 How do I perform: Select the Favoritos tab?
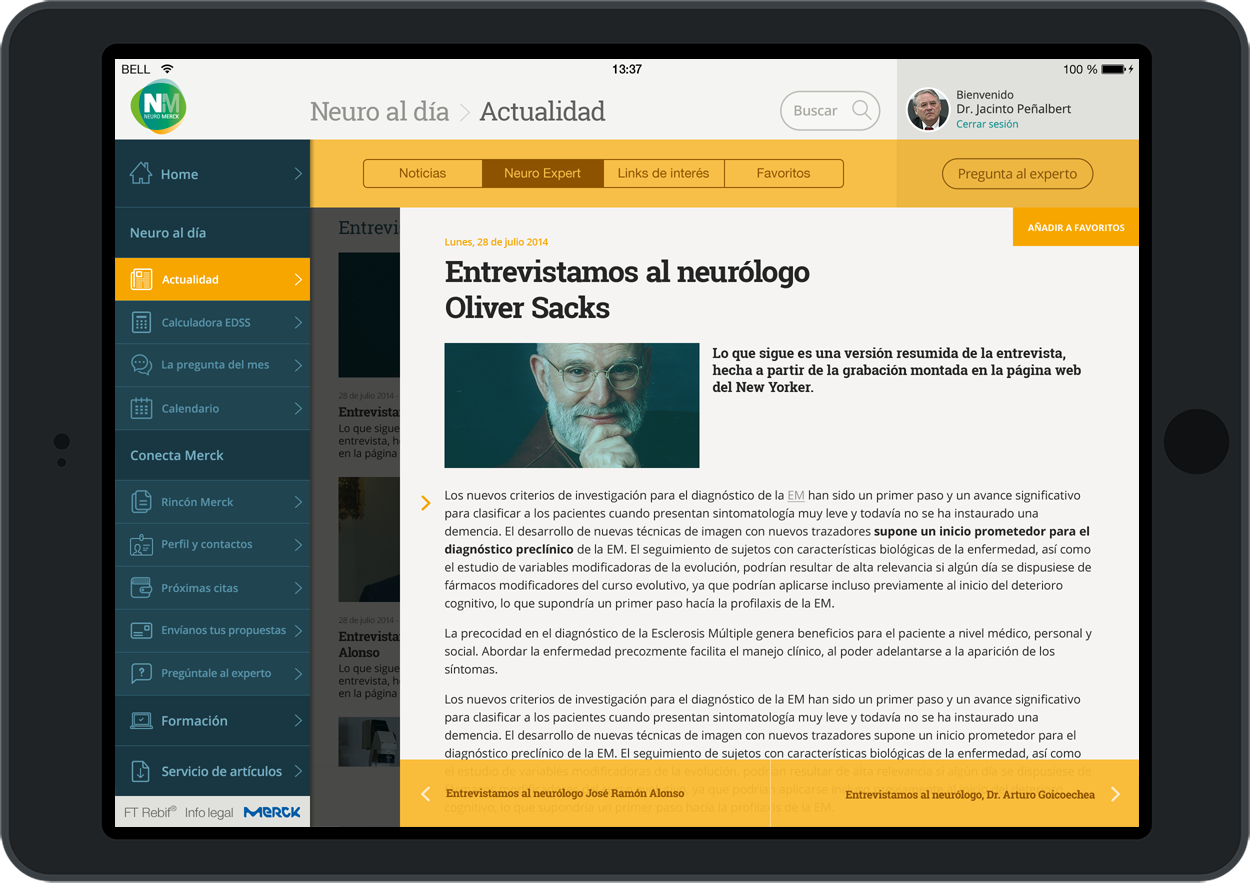pyautogui.click(x=783, y=173)
